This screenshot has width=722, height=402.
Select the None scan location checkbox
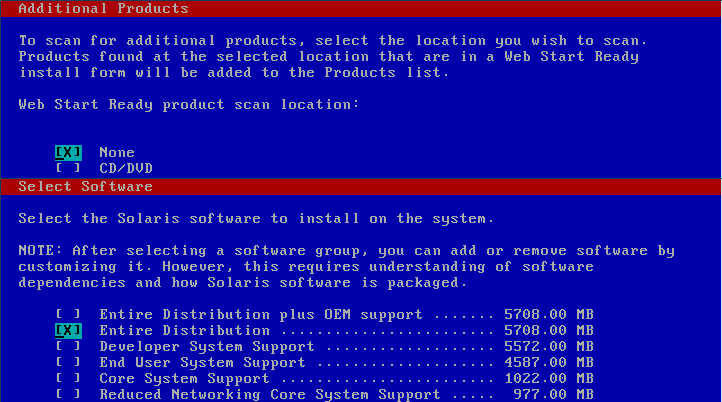point(68,152)
